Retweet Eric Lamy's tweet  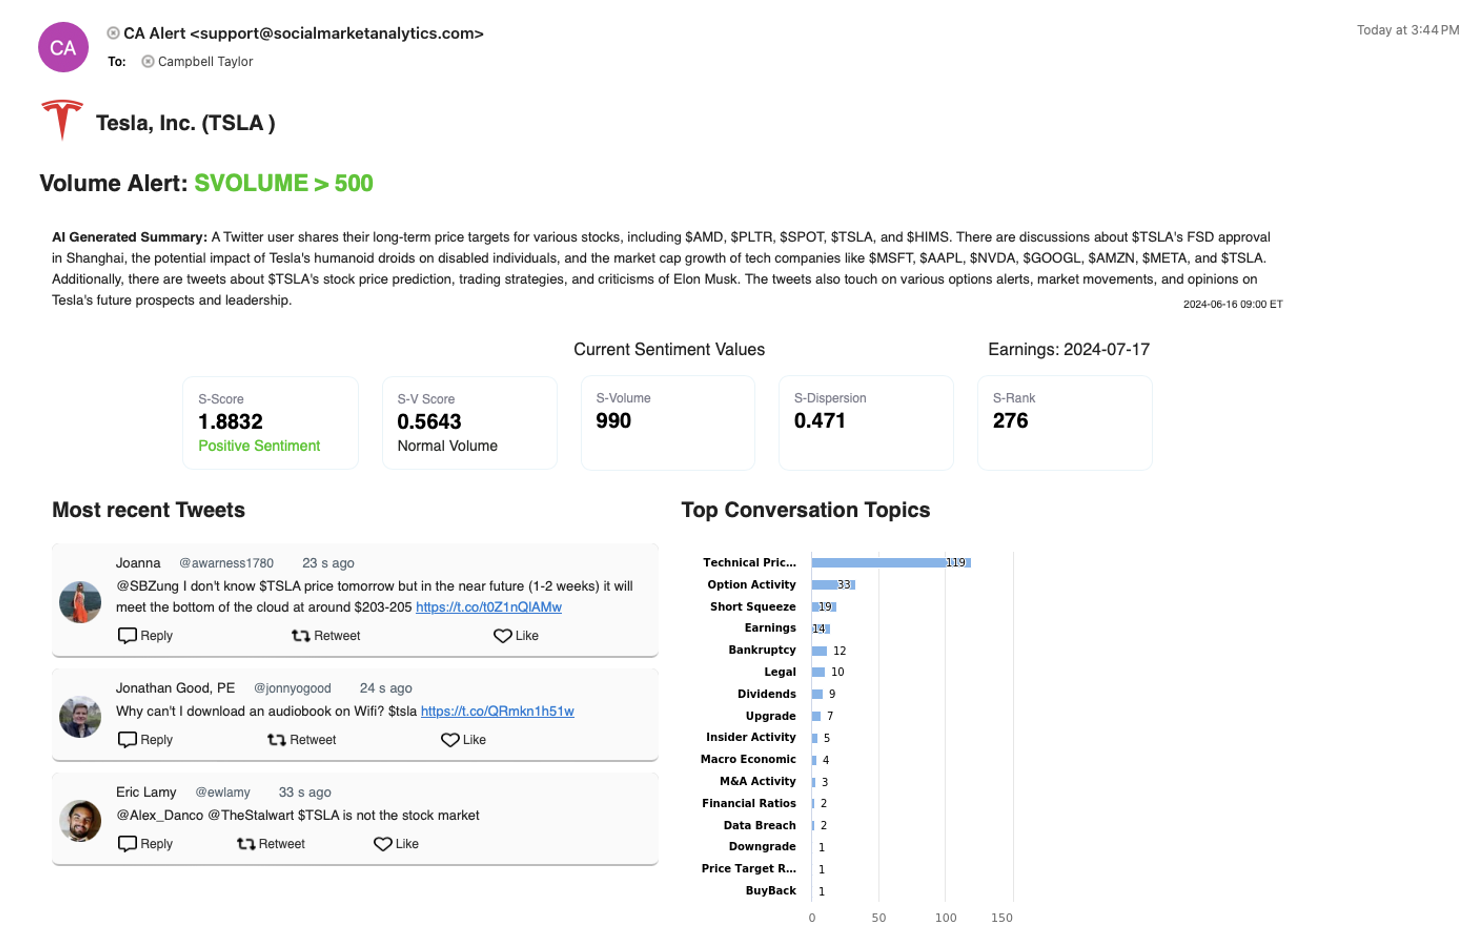[271, 844]
